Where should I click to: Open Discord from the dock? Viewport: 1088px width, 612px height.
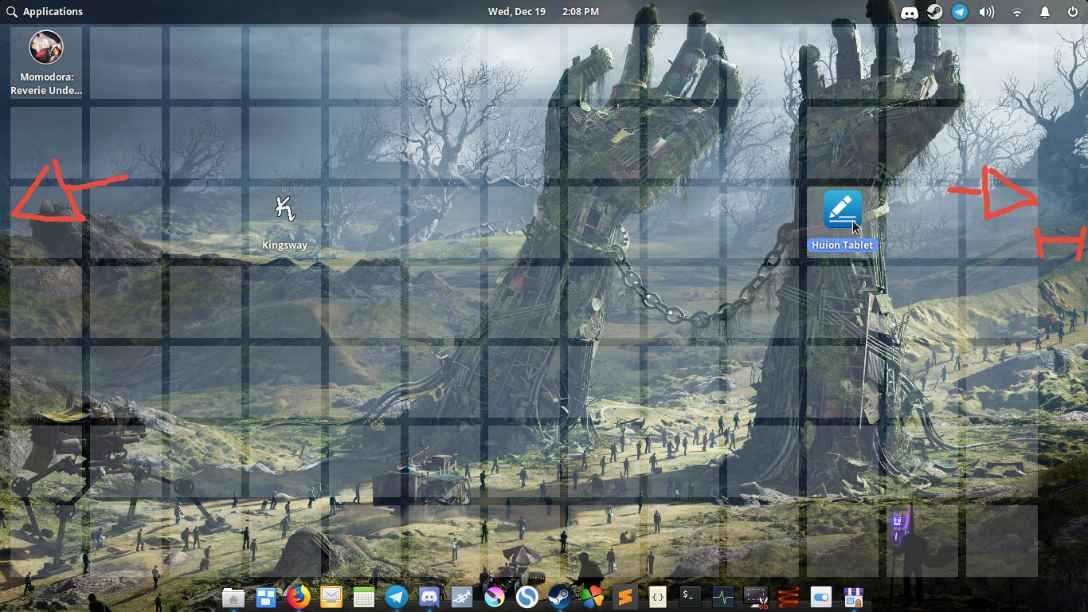click(x=429, y=597)
